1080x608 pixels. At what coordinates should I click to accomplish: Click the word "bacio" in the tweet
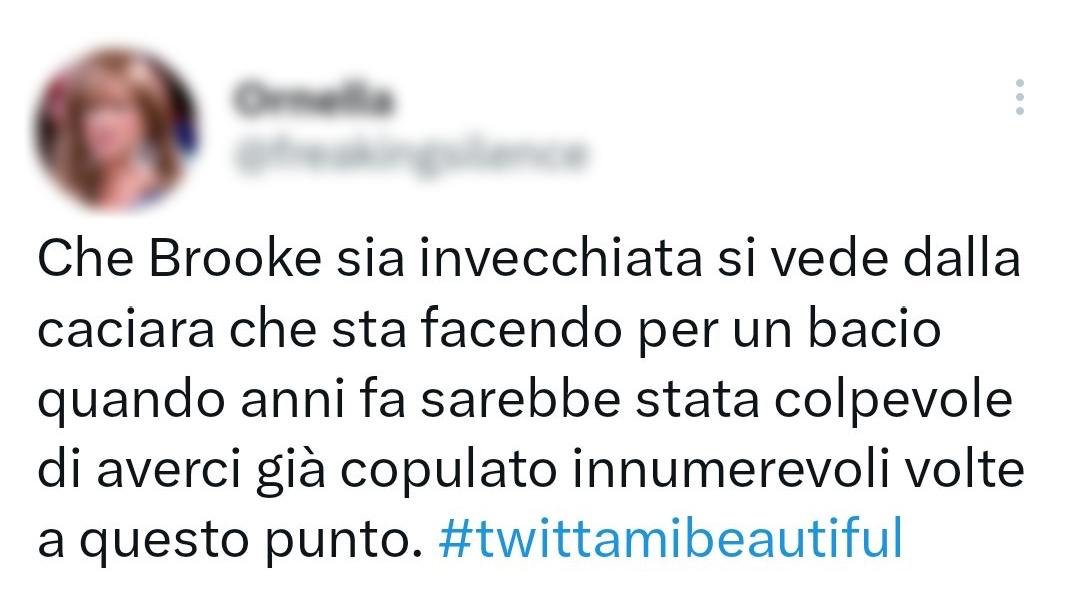[874, 330]
